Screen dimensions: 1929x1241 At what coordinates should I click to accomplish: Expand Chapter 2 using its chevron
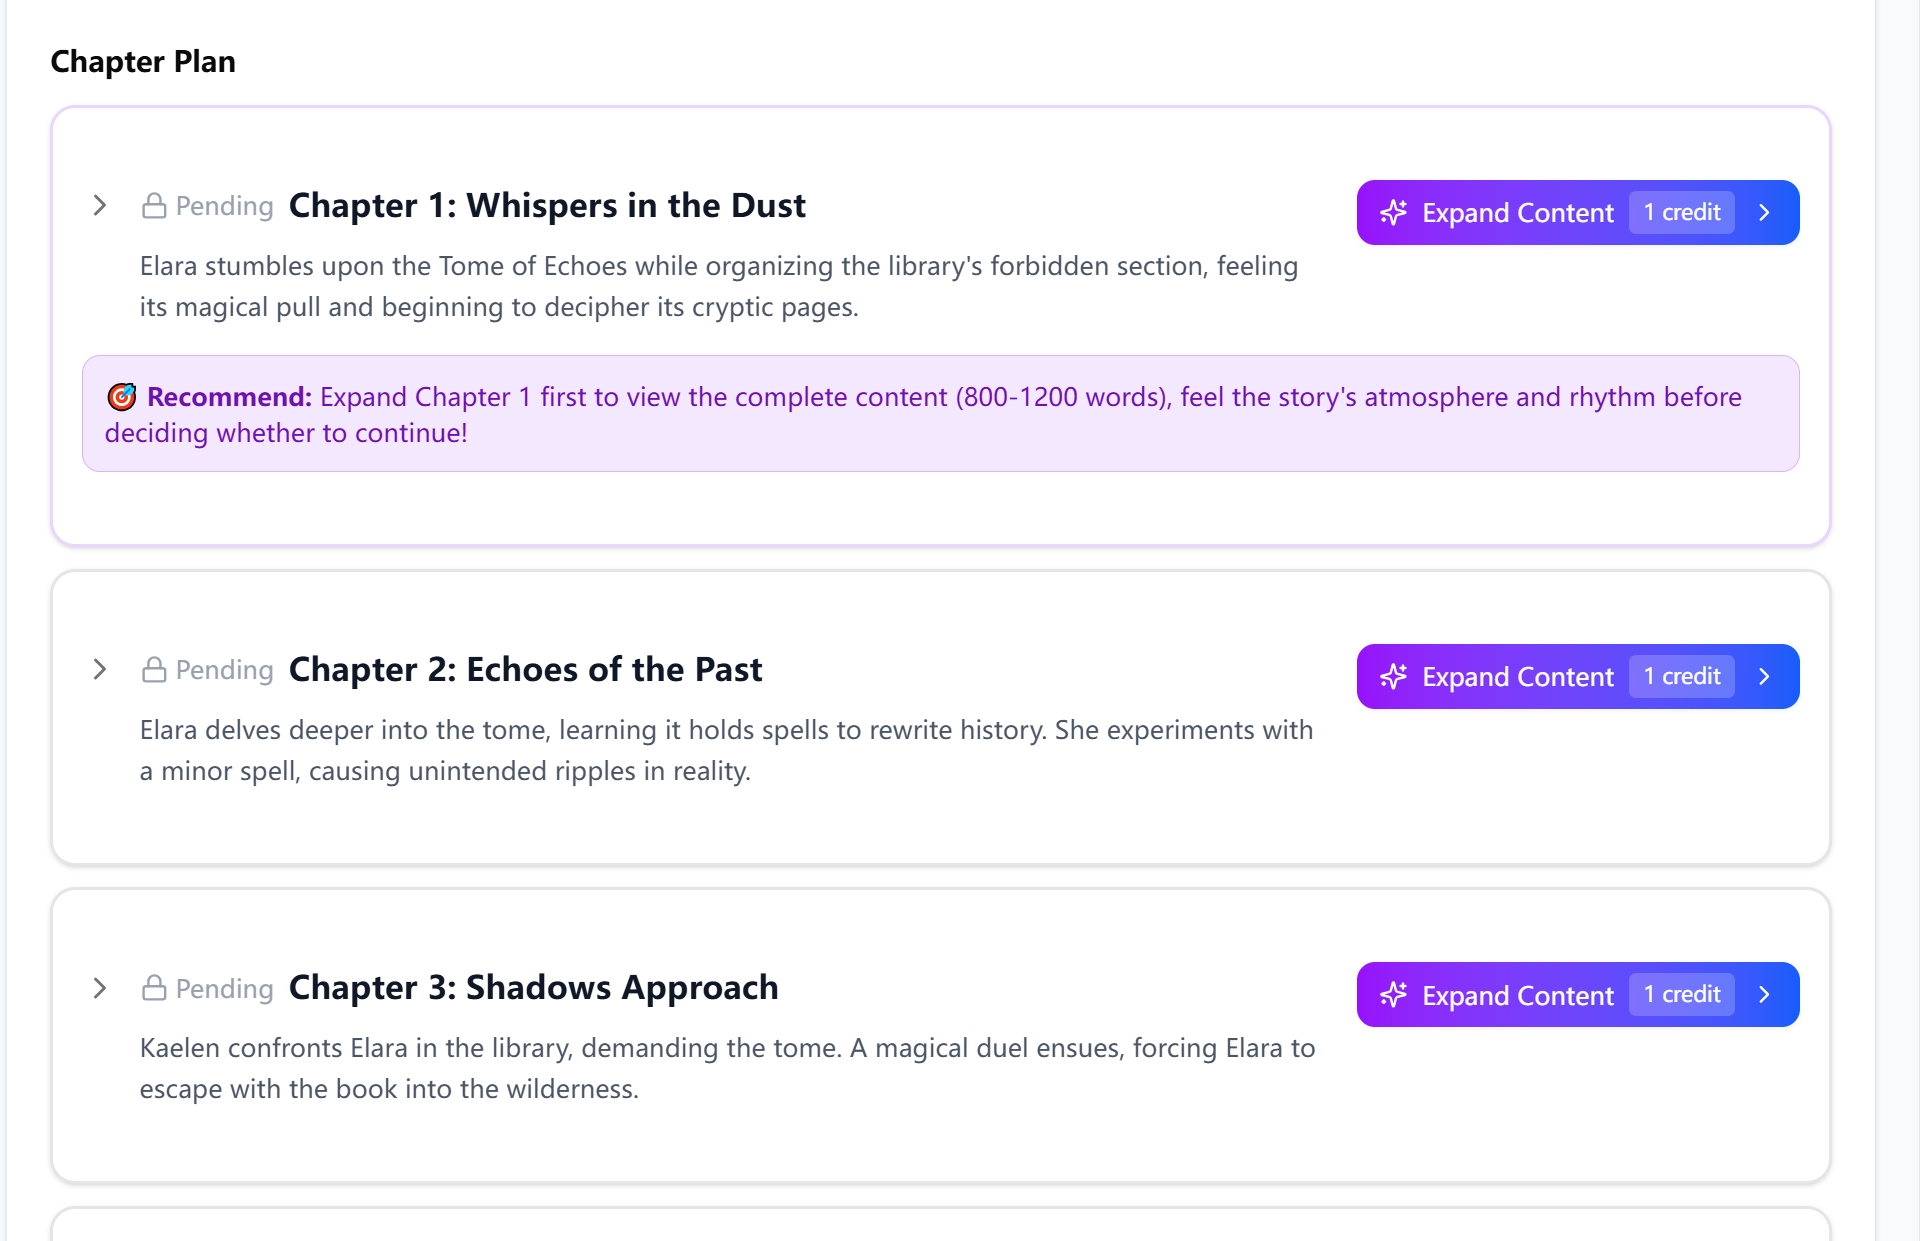click(99, 669)
